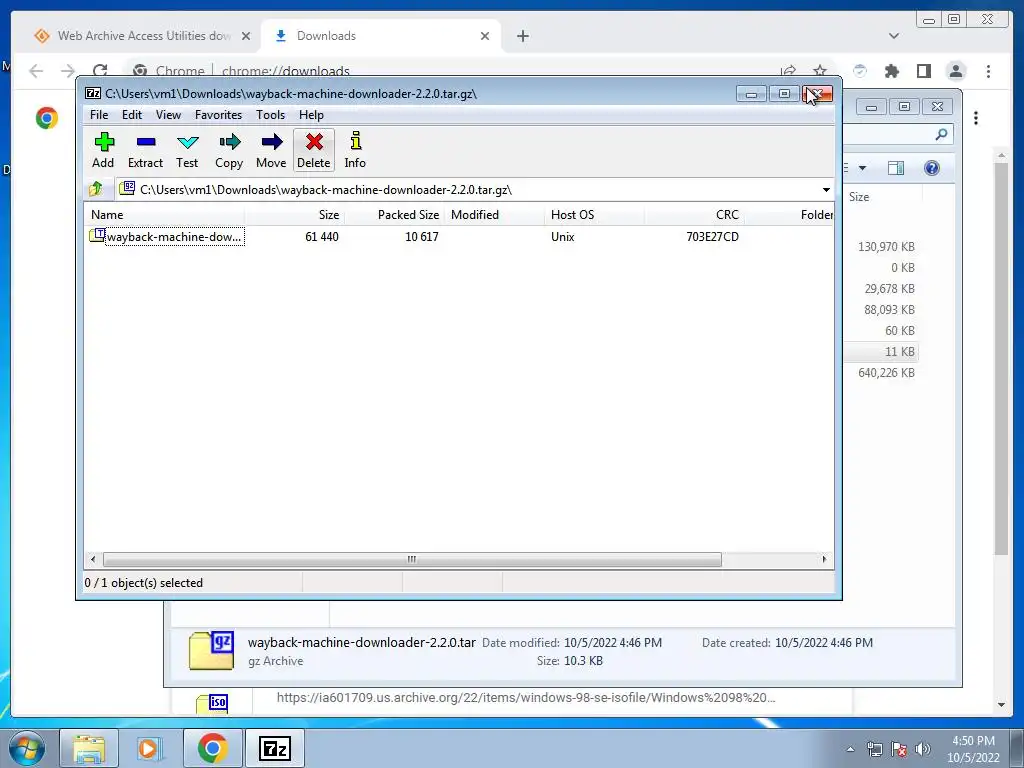Screen dimensions: 1024x768
Task: Click the archive.org Windows 98 download link
Action: pos(526,697)
